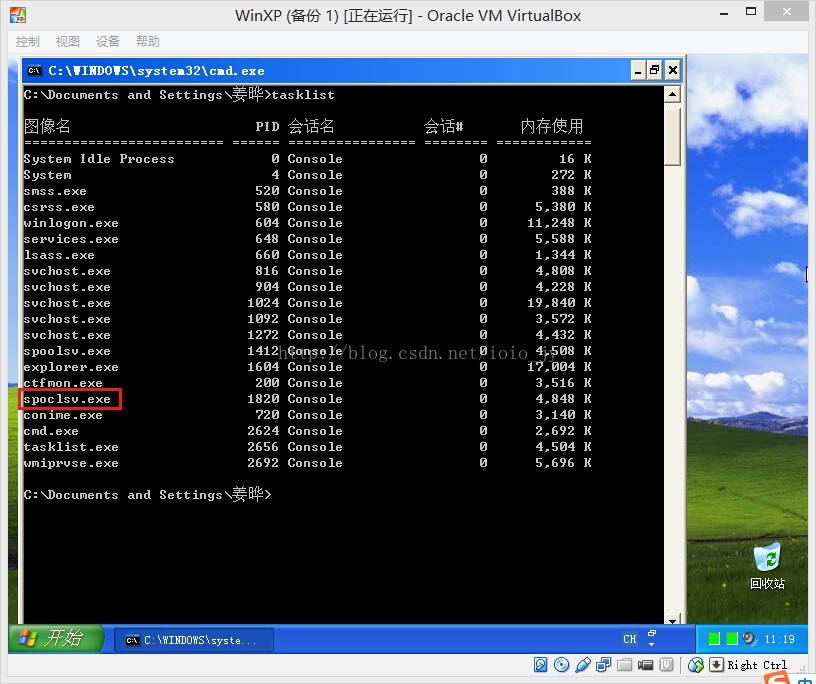The width and height of the screenshot is (816, 684).
Task: Click the svchost.exe row with PID 1024
Action: pyautogui.click(x=307, y=303)
